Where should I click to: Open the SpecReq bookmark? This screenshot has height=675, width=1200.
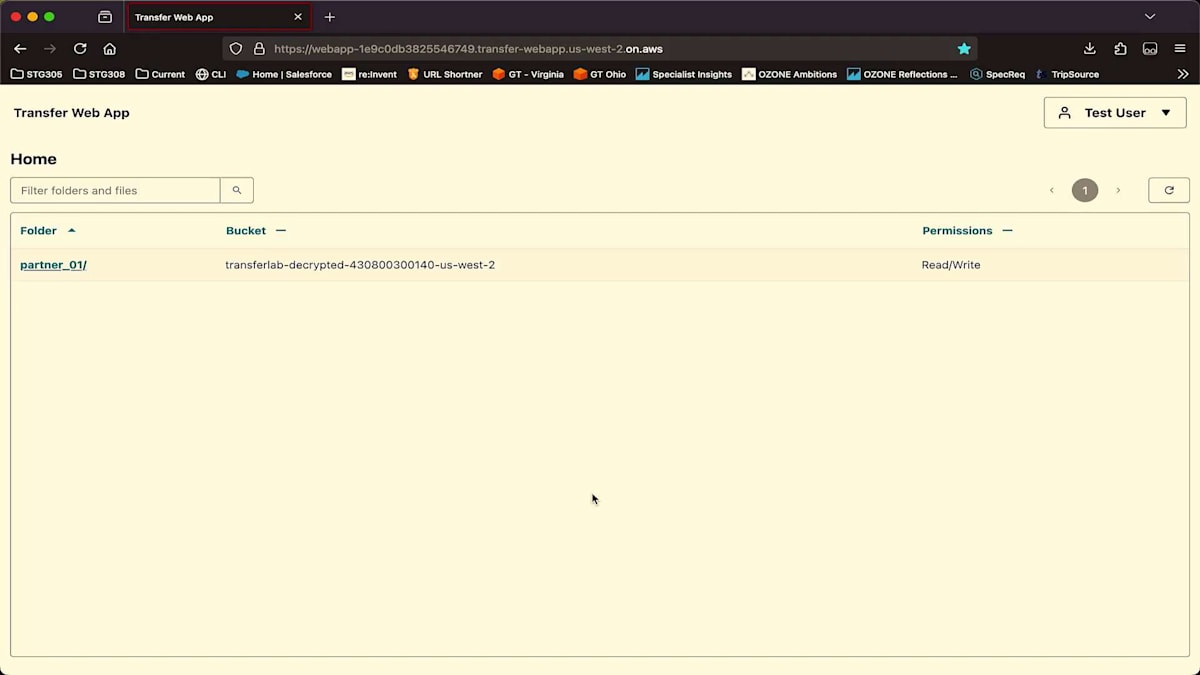[x=998, y=74]
